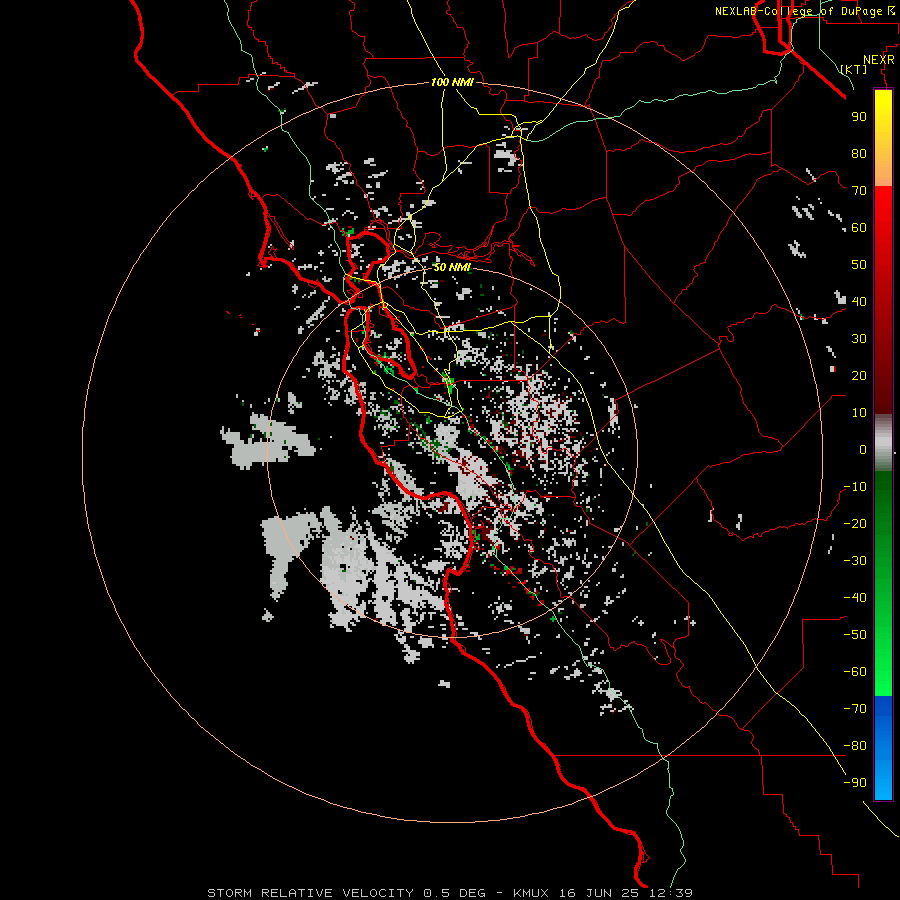Select the "-30" value on the velocity scale
Viewport: 900px width, 900px height.
[x=855, y=561]
